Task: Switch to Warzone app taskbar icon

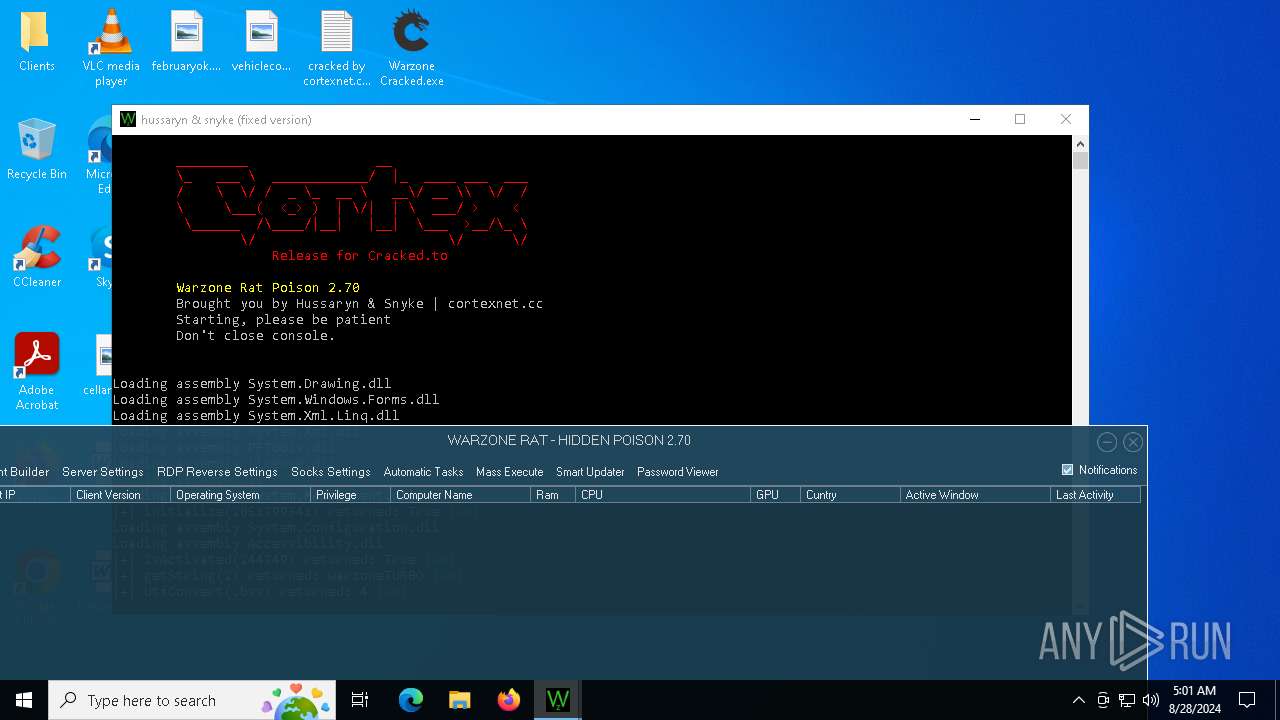Action: (558, 700)
